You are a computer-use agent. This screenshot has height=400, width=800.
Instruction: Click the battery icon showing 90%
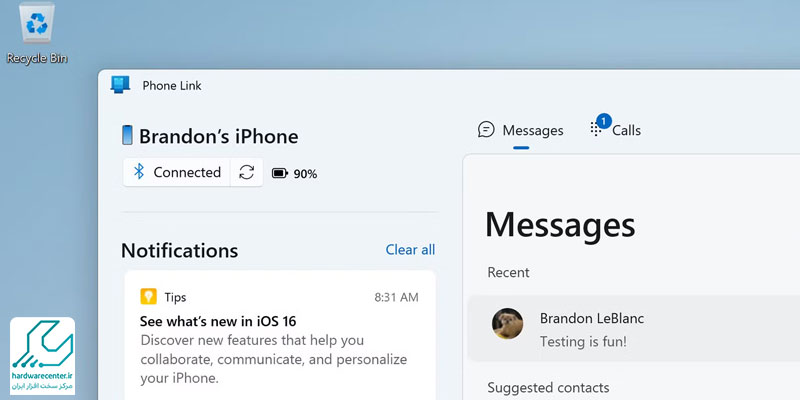tap(280, 173)
